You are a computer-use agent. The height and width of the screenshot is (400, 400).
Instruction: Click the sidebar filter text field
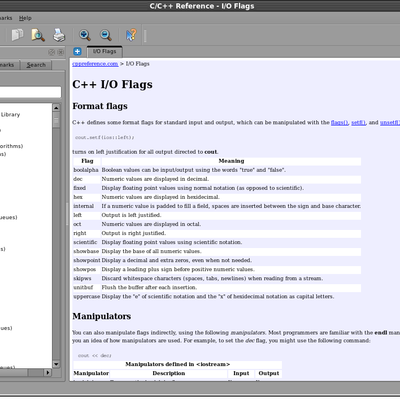pos(30,92)
